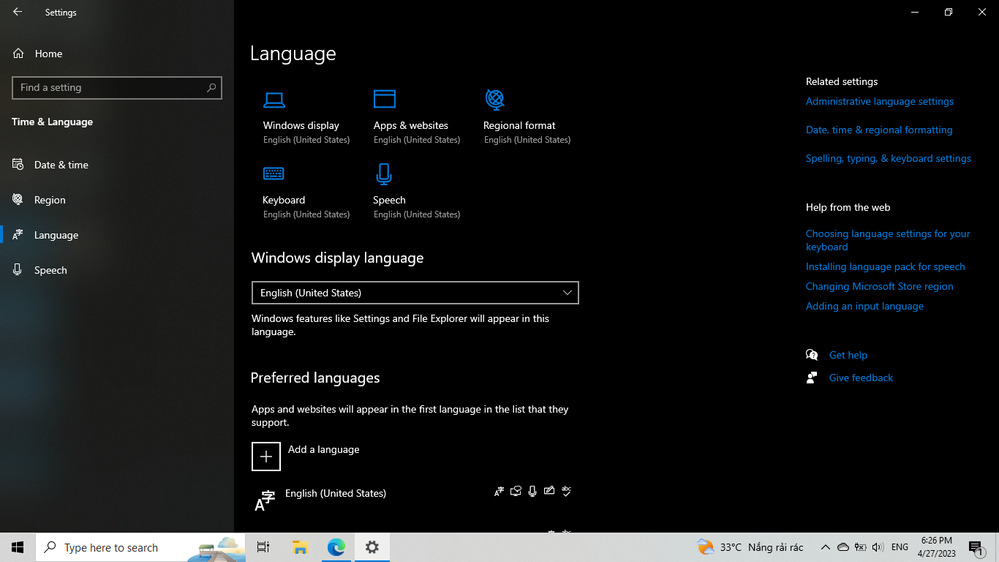
Task: Click the OneDrive cloud tray icon
Action: coord(843,547)
